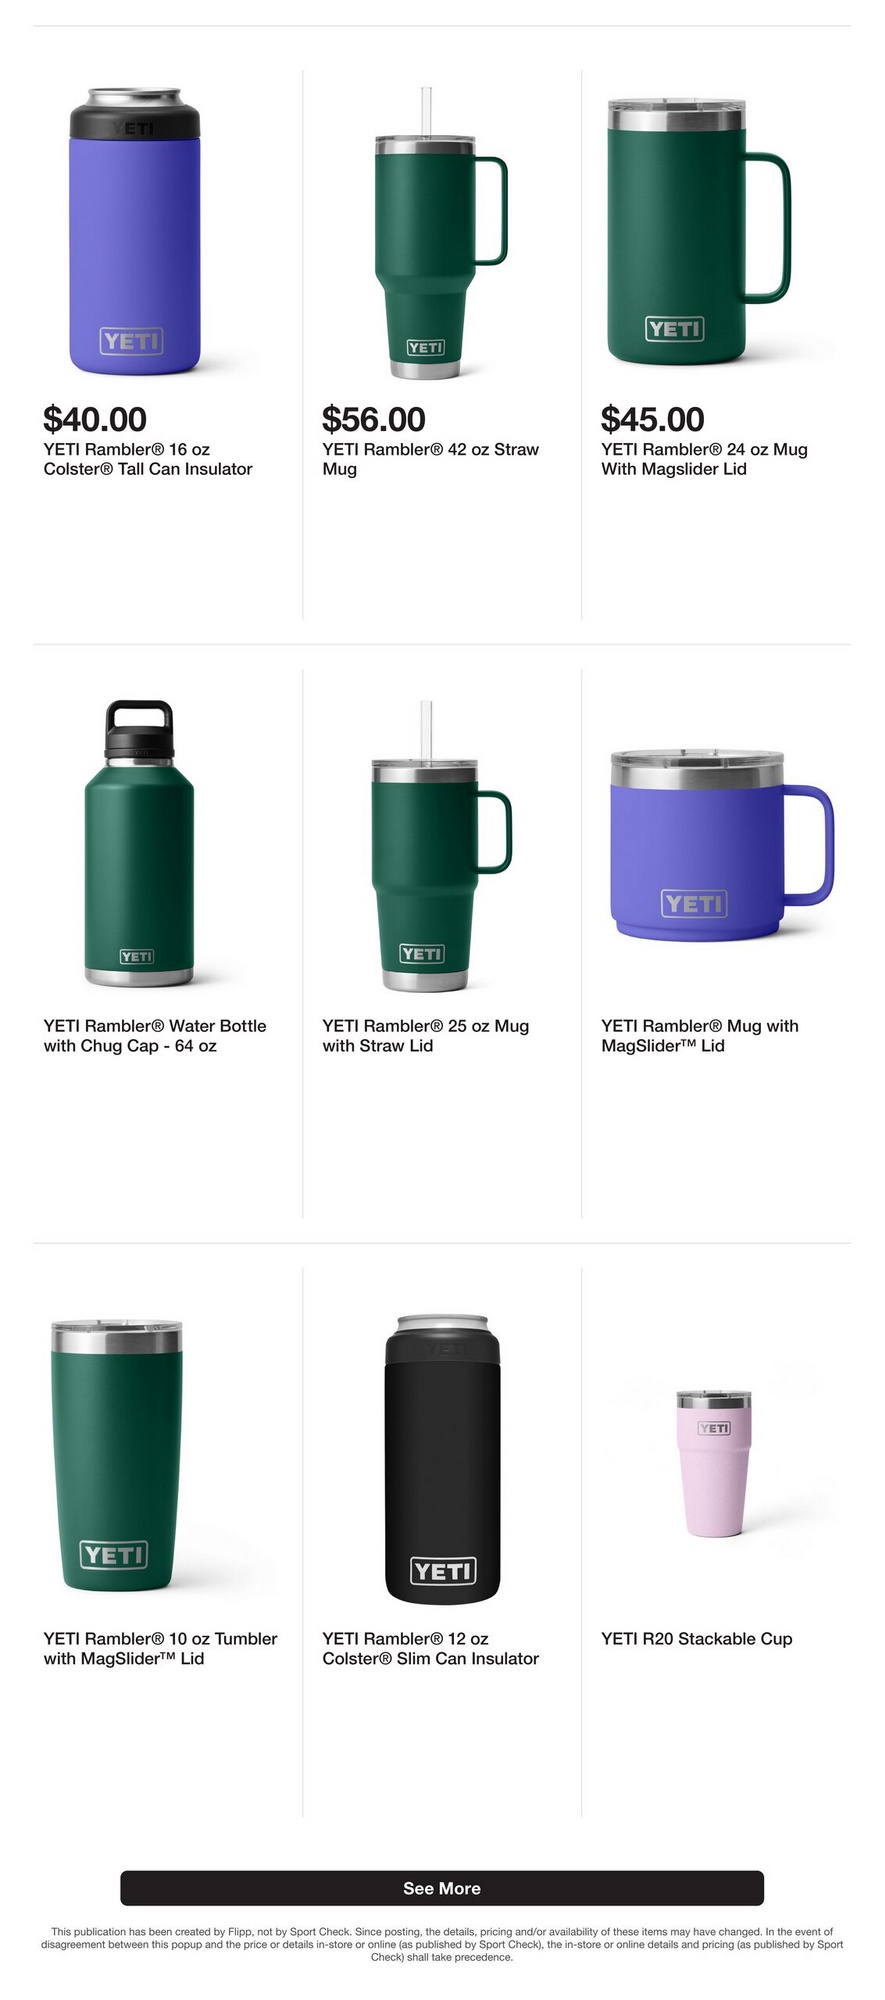Open the green 42 oz Straw Mug image

(x=441, y=232)
